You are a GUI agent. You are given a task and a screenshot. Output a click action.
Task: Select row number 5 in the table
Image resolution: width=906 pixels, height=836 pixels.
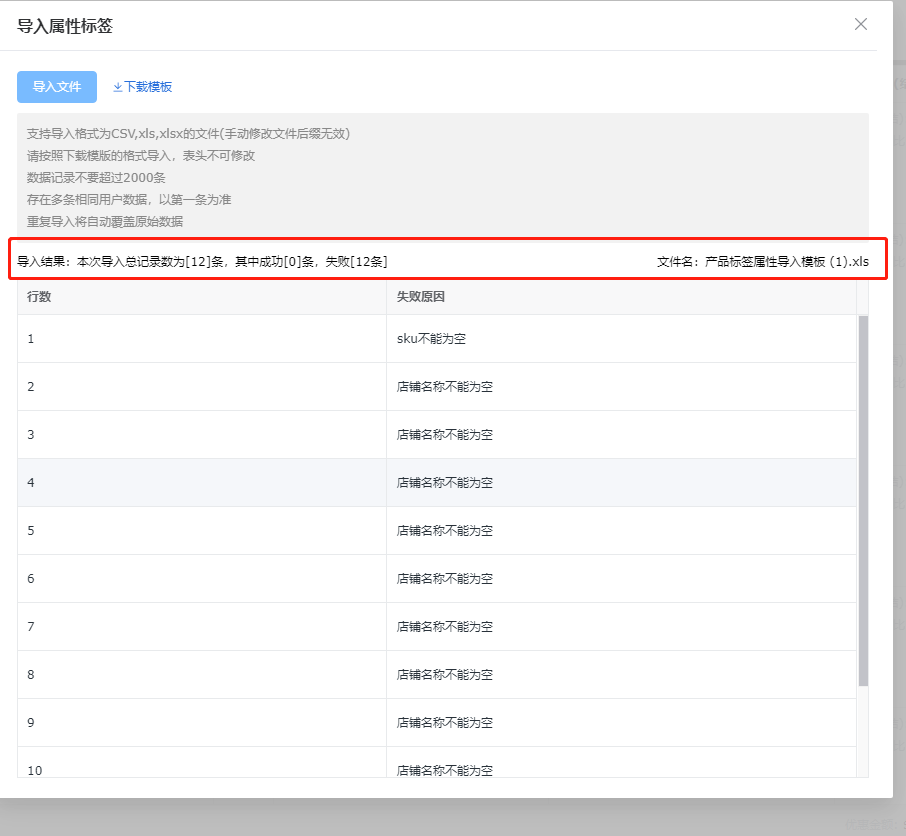point(31,530)
